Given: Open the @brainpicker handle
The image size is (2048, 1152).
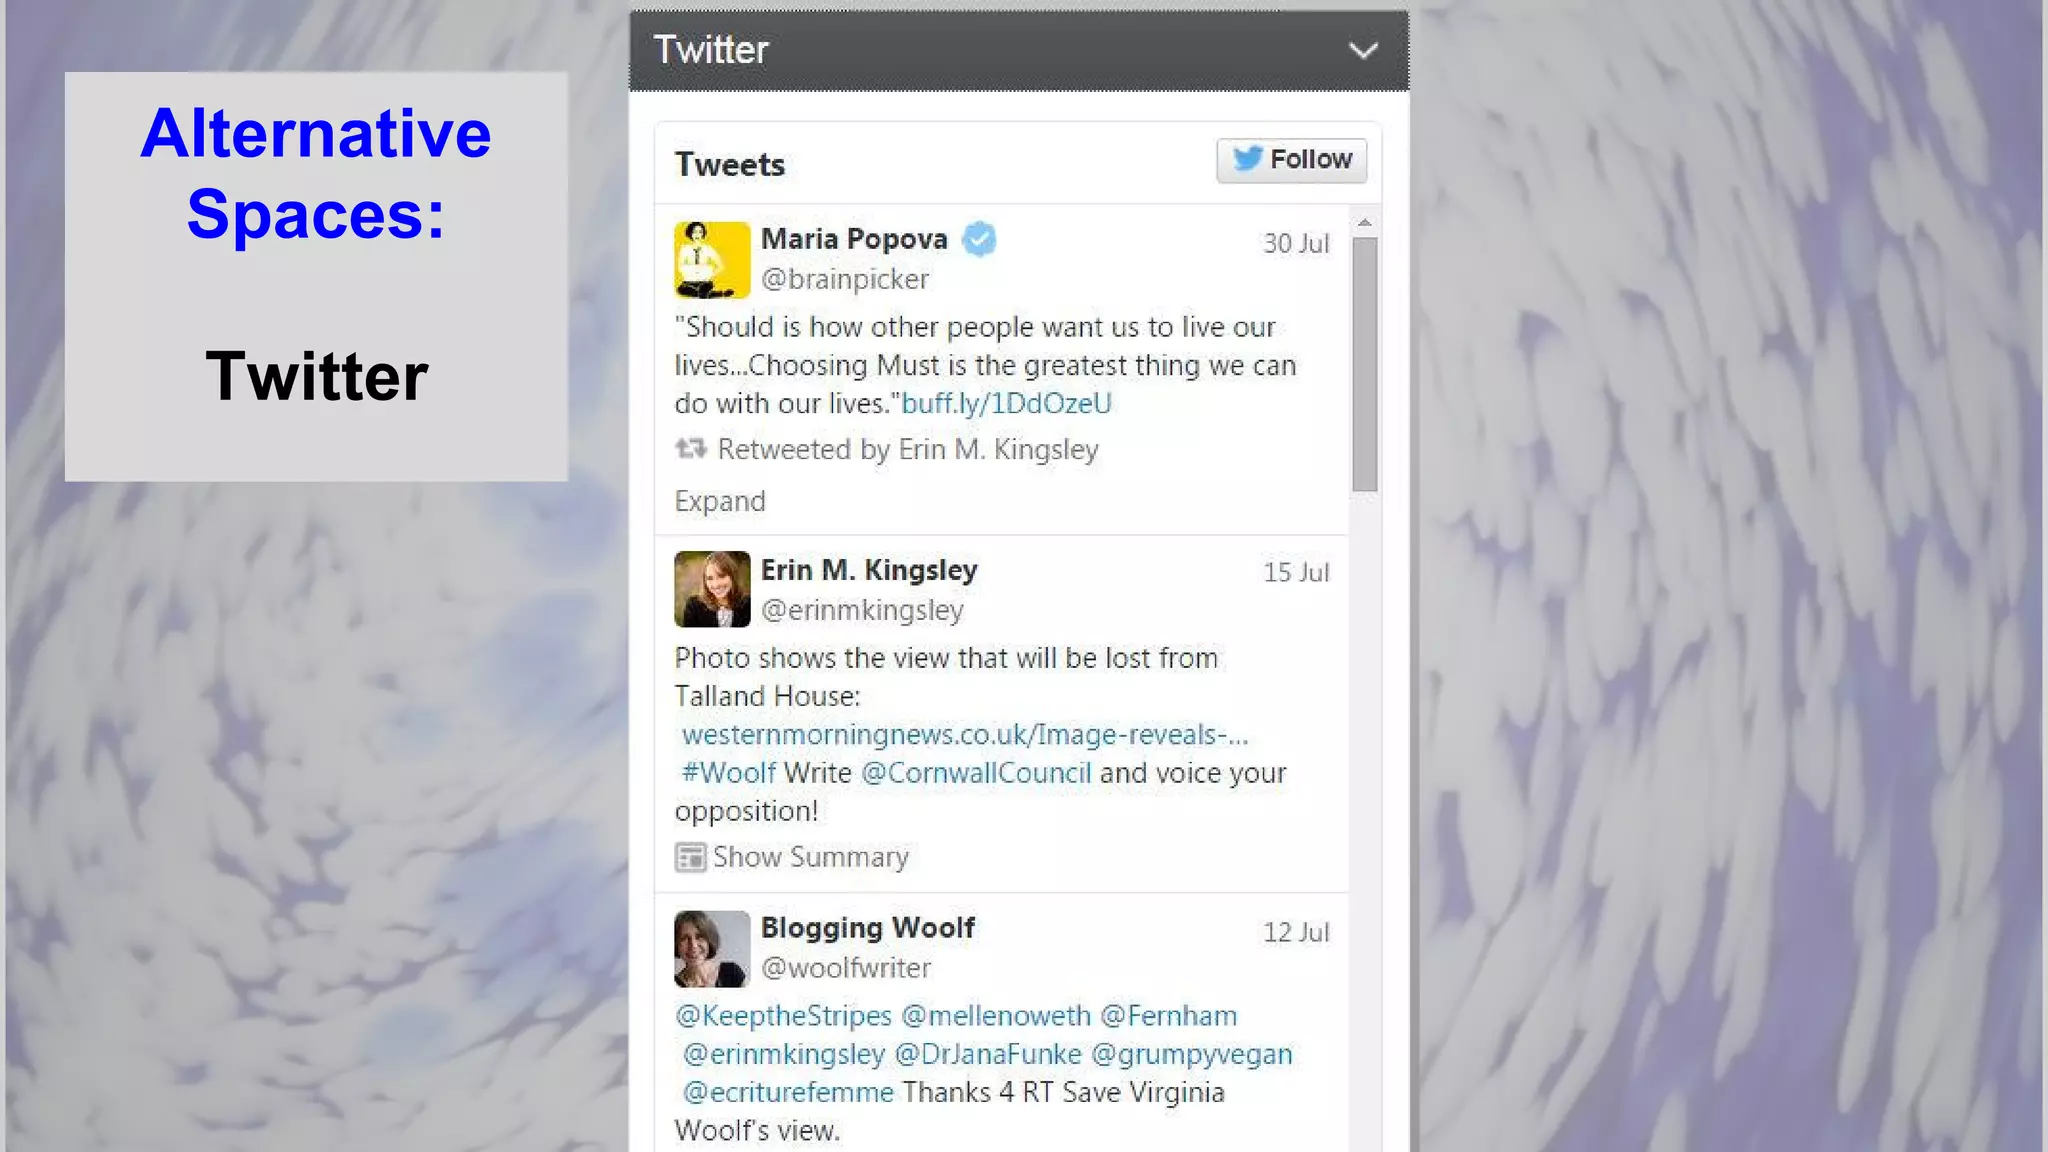Looking at the screenshot, I should pos(845,279).
